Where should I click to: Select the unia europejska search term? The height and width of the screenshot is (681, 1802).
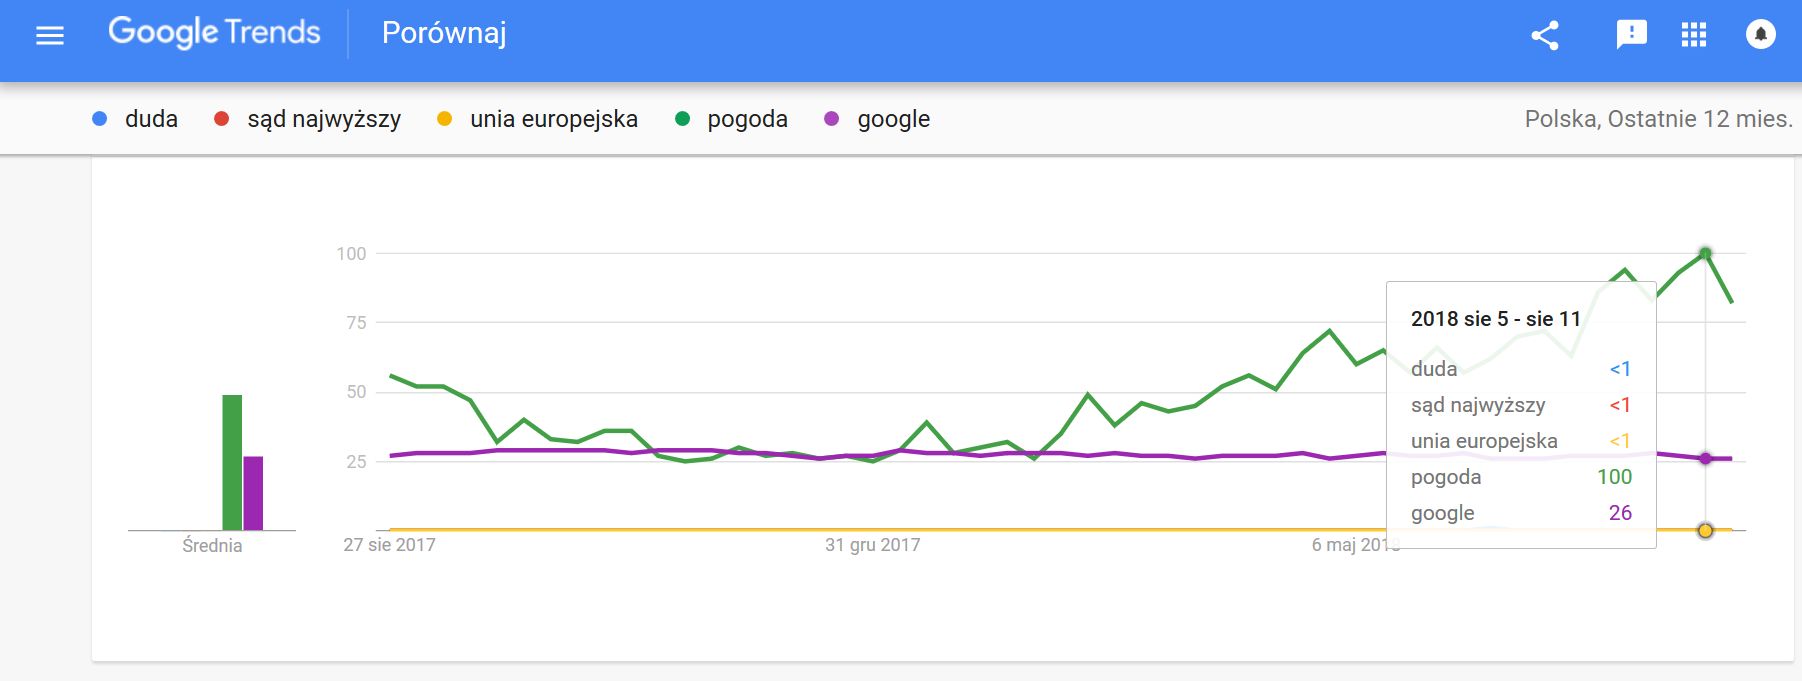tap(554, 119)
